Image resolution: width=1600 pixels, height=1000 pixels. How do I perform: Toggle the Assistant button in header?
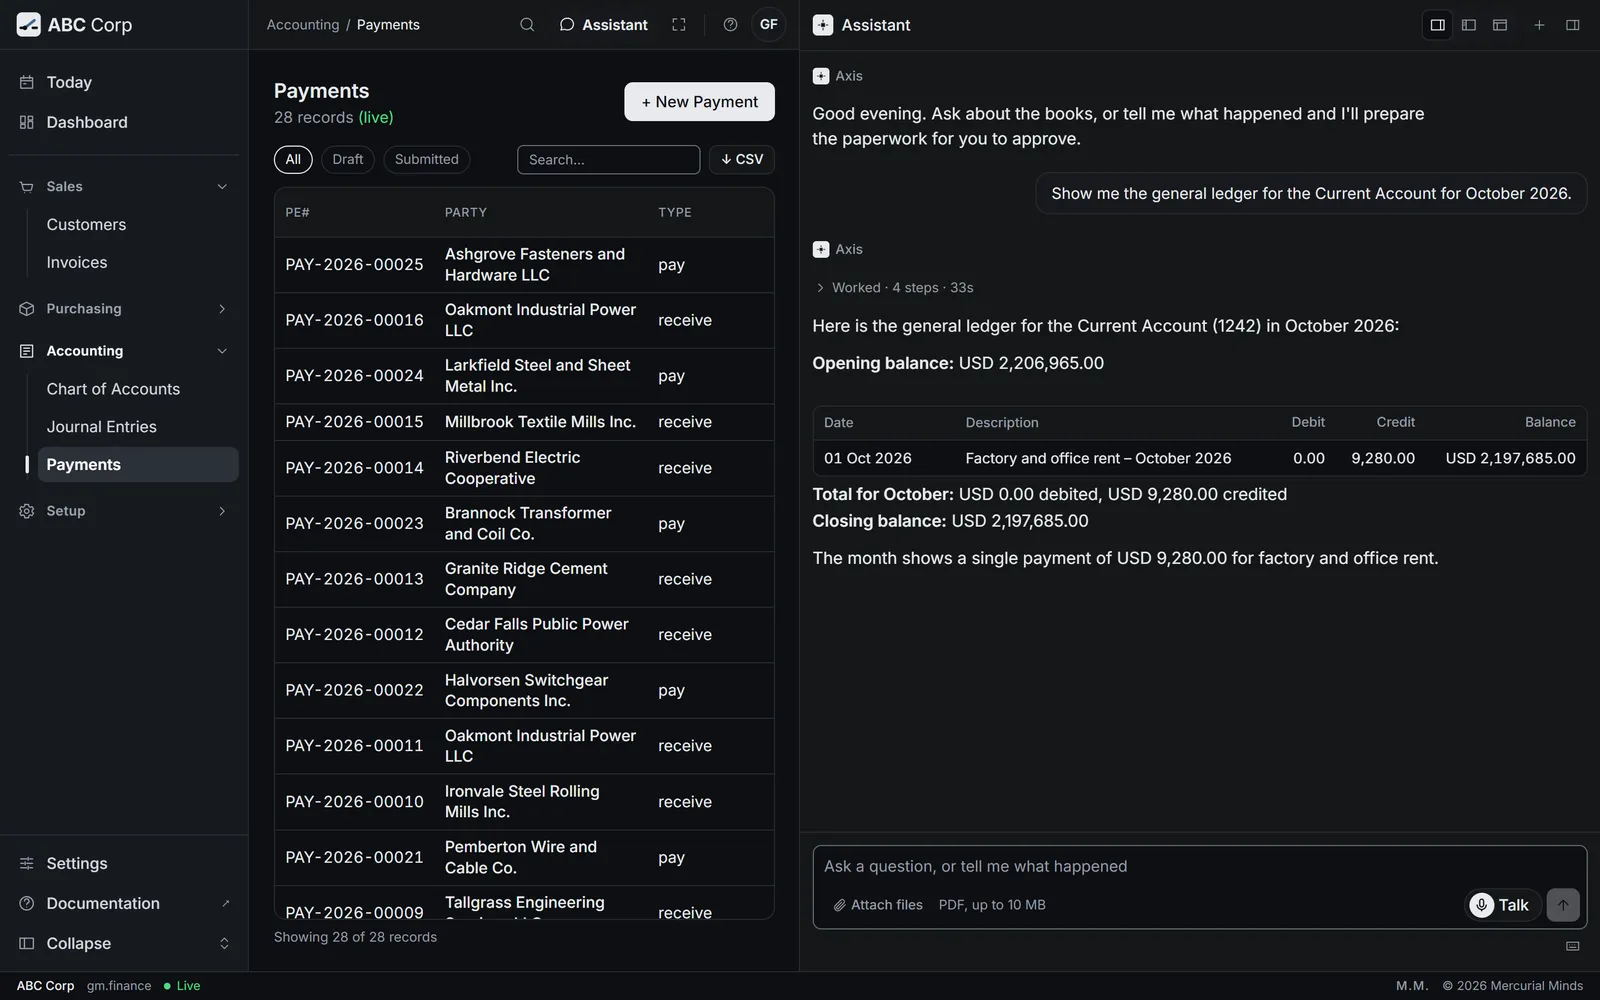pyautogui.click(x=603, y=25)
